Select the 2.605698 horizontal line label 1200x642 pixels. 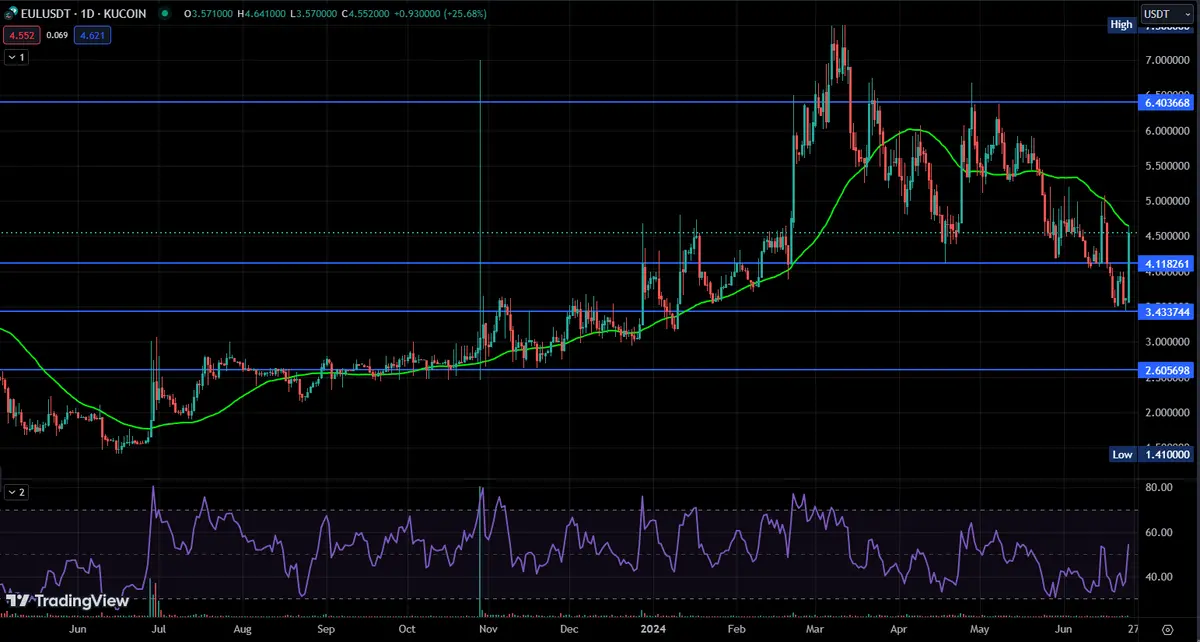(1166, 370)
